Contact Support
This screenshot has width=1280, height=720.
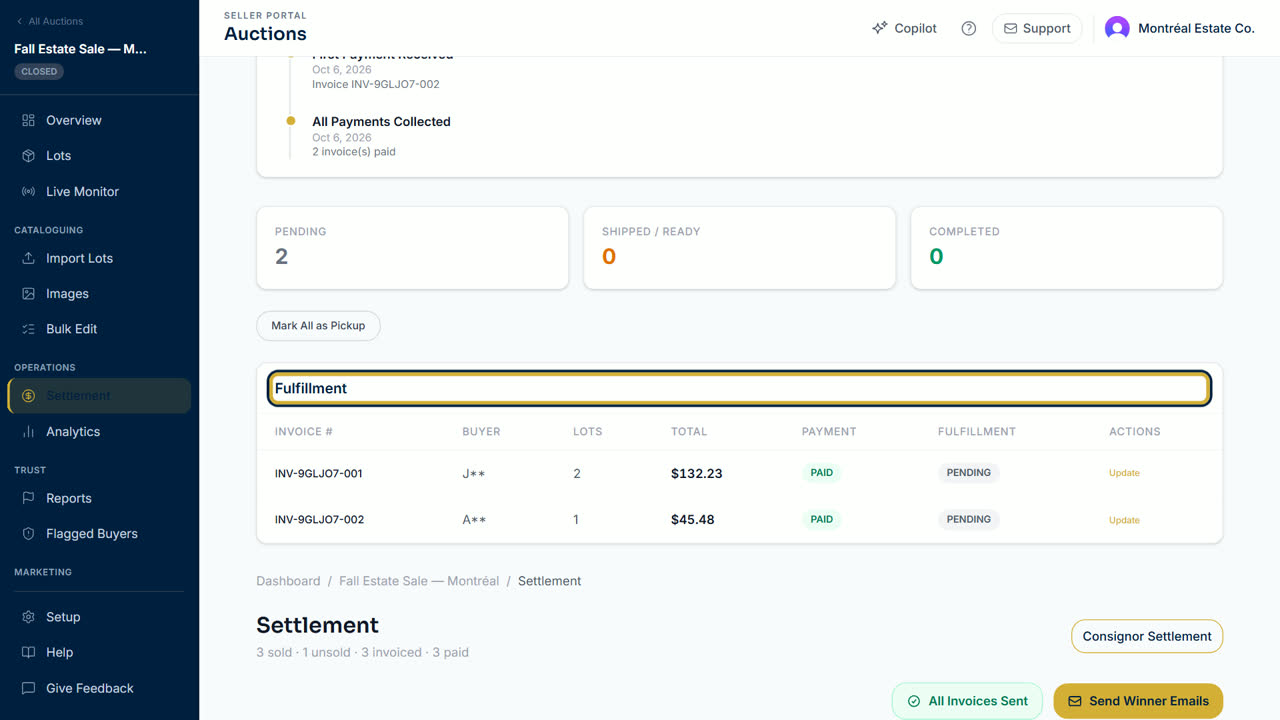coord(1037,28)
